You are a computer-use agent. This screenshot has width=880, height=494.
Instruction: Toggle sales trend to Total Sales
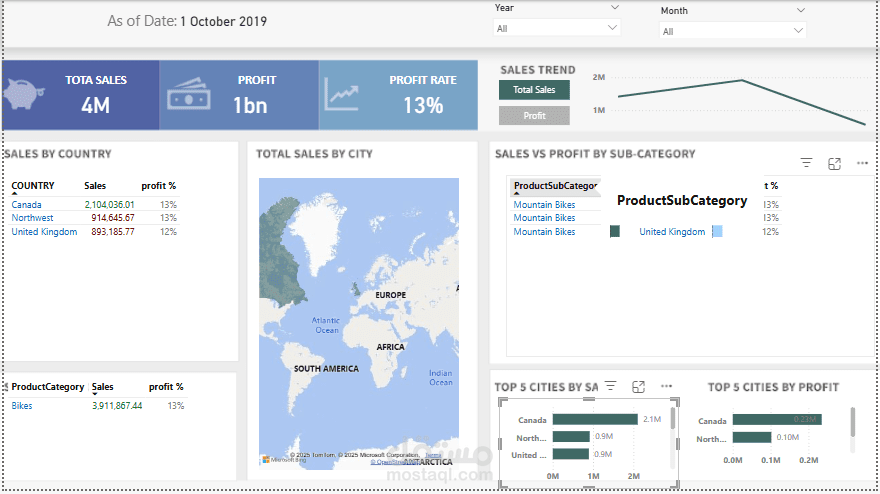coord(534,90)
